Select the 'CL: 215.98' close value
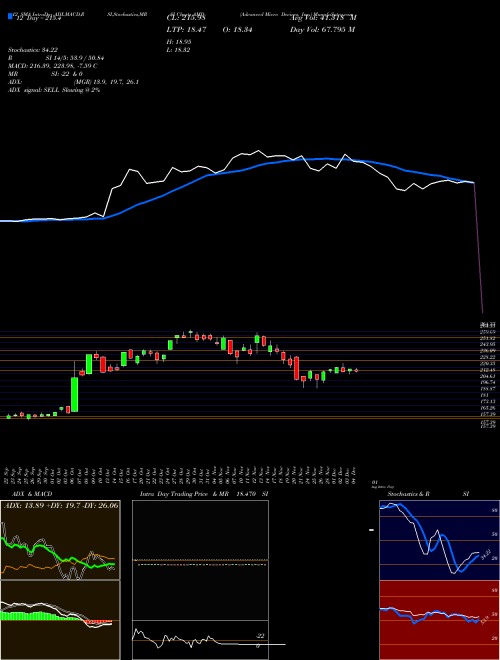The width and height of the screenshot is (500, 660). click(186, 18)
